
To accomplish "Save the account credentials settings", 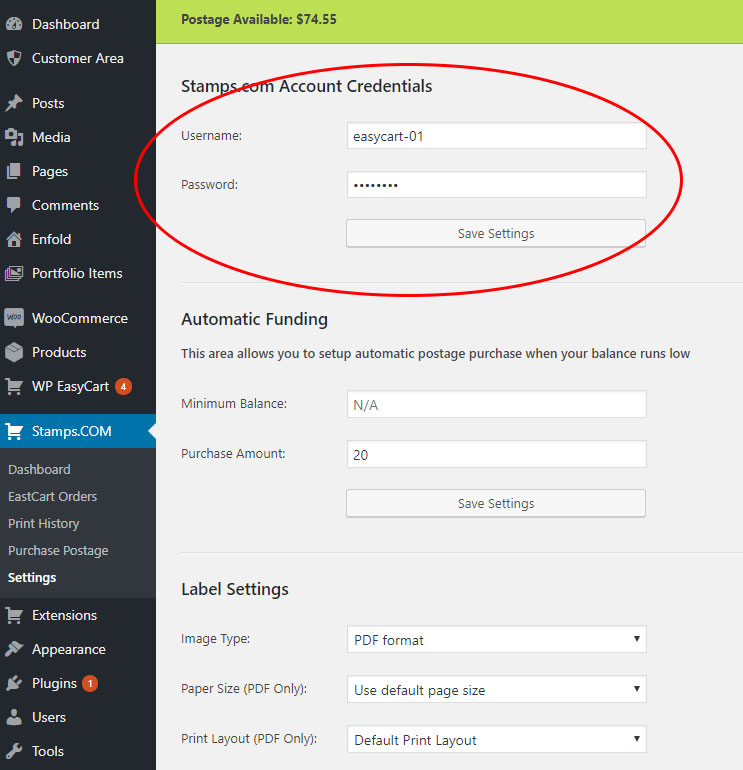I will tap(496, 233).
